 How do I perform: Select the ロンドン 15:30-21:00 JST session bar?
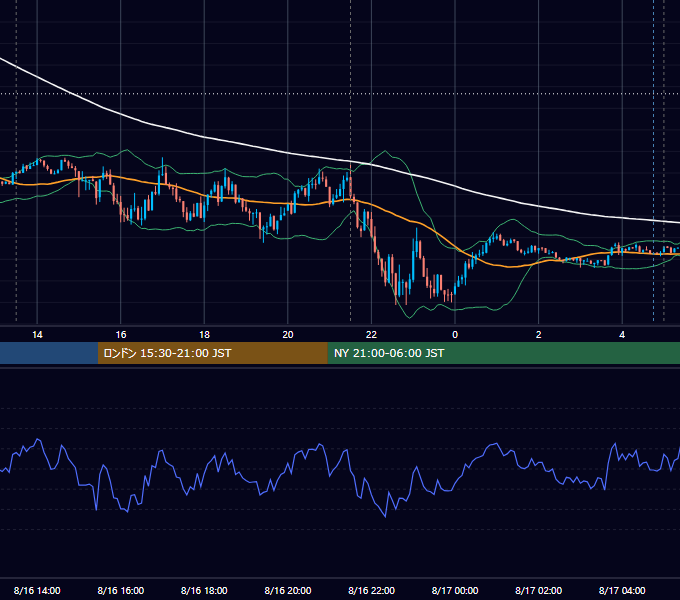(x=212, y=353)
